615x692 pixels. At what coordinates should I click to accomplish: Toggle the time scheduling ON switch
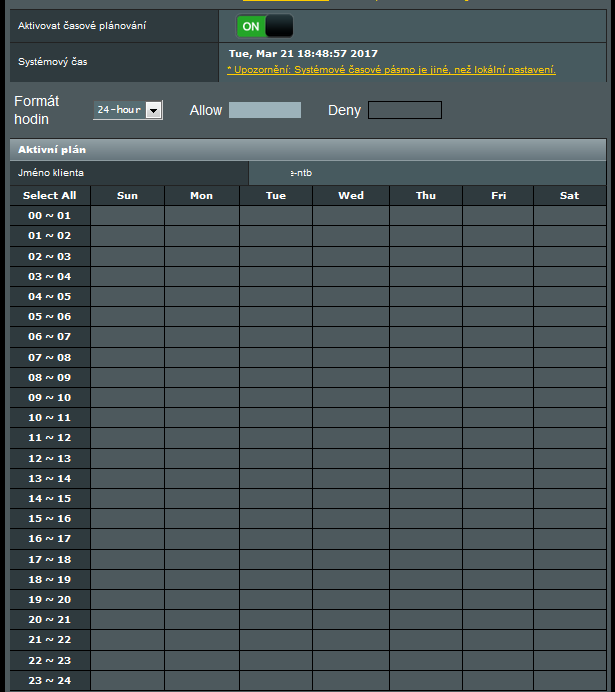[265, 26]
